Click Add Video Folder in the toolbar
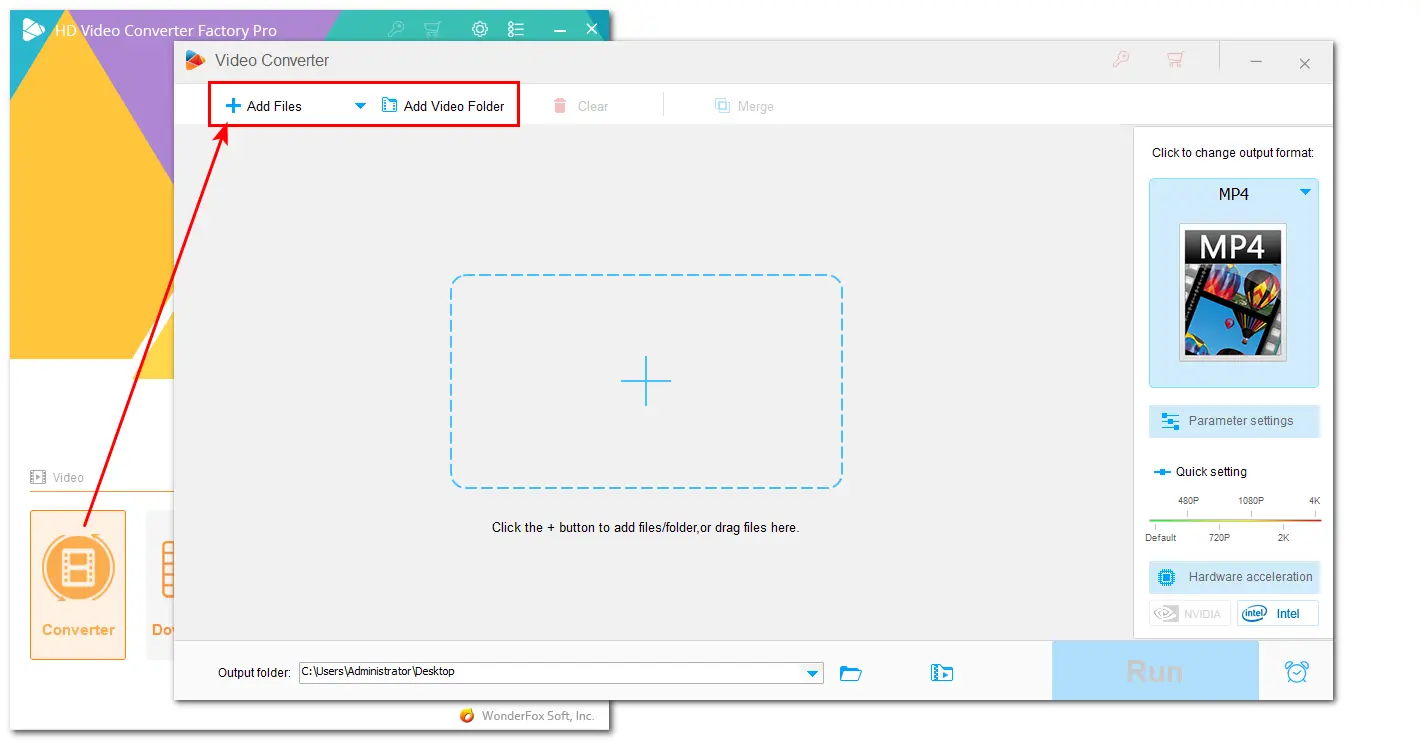 coord(443,106)
